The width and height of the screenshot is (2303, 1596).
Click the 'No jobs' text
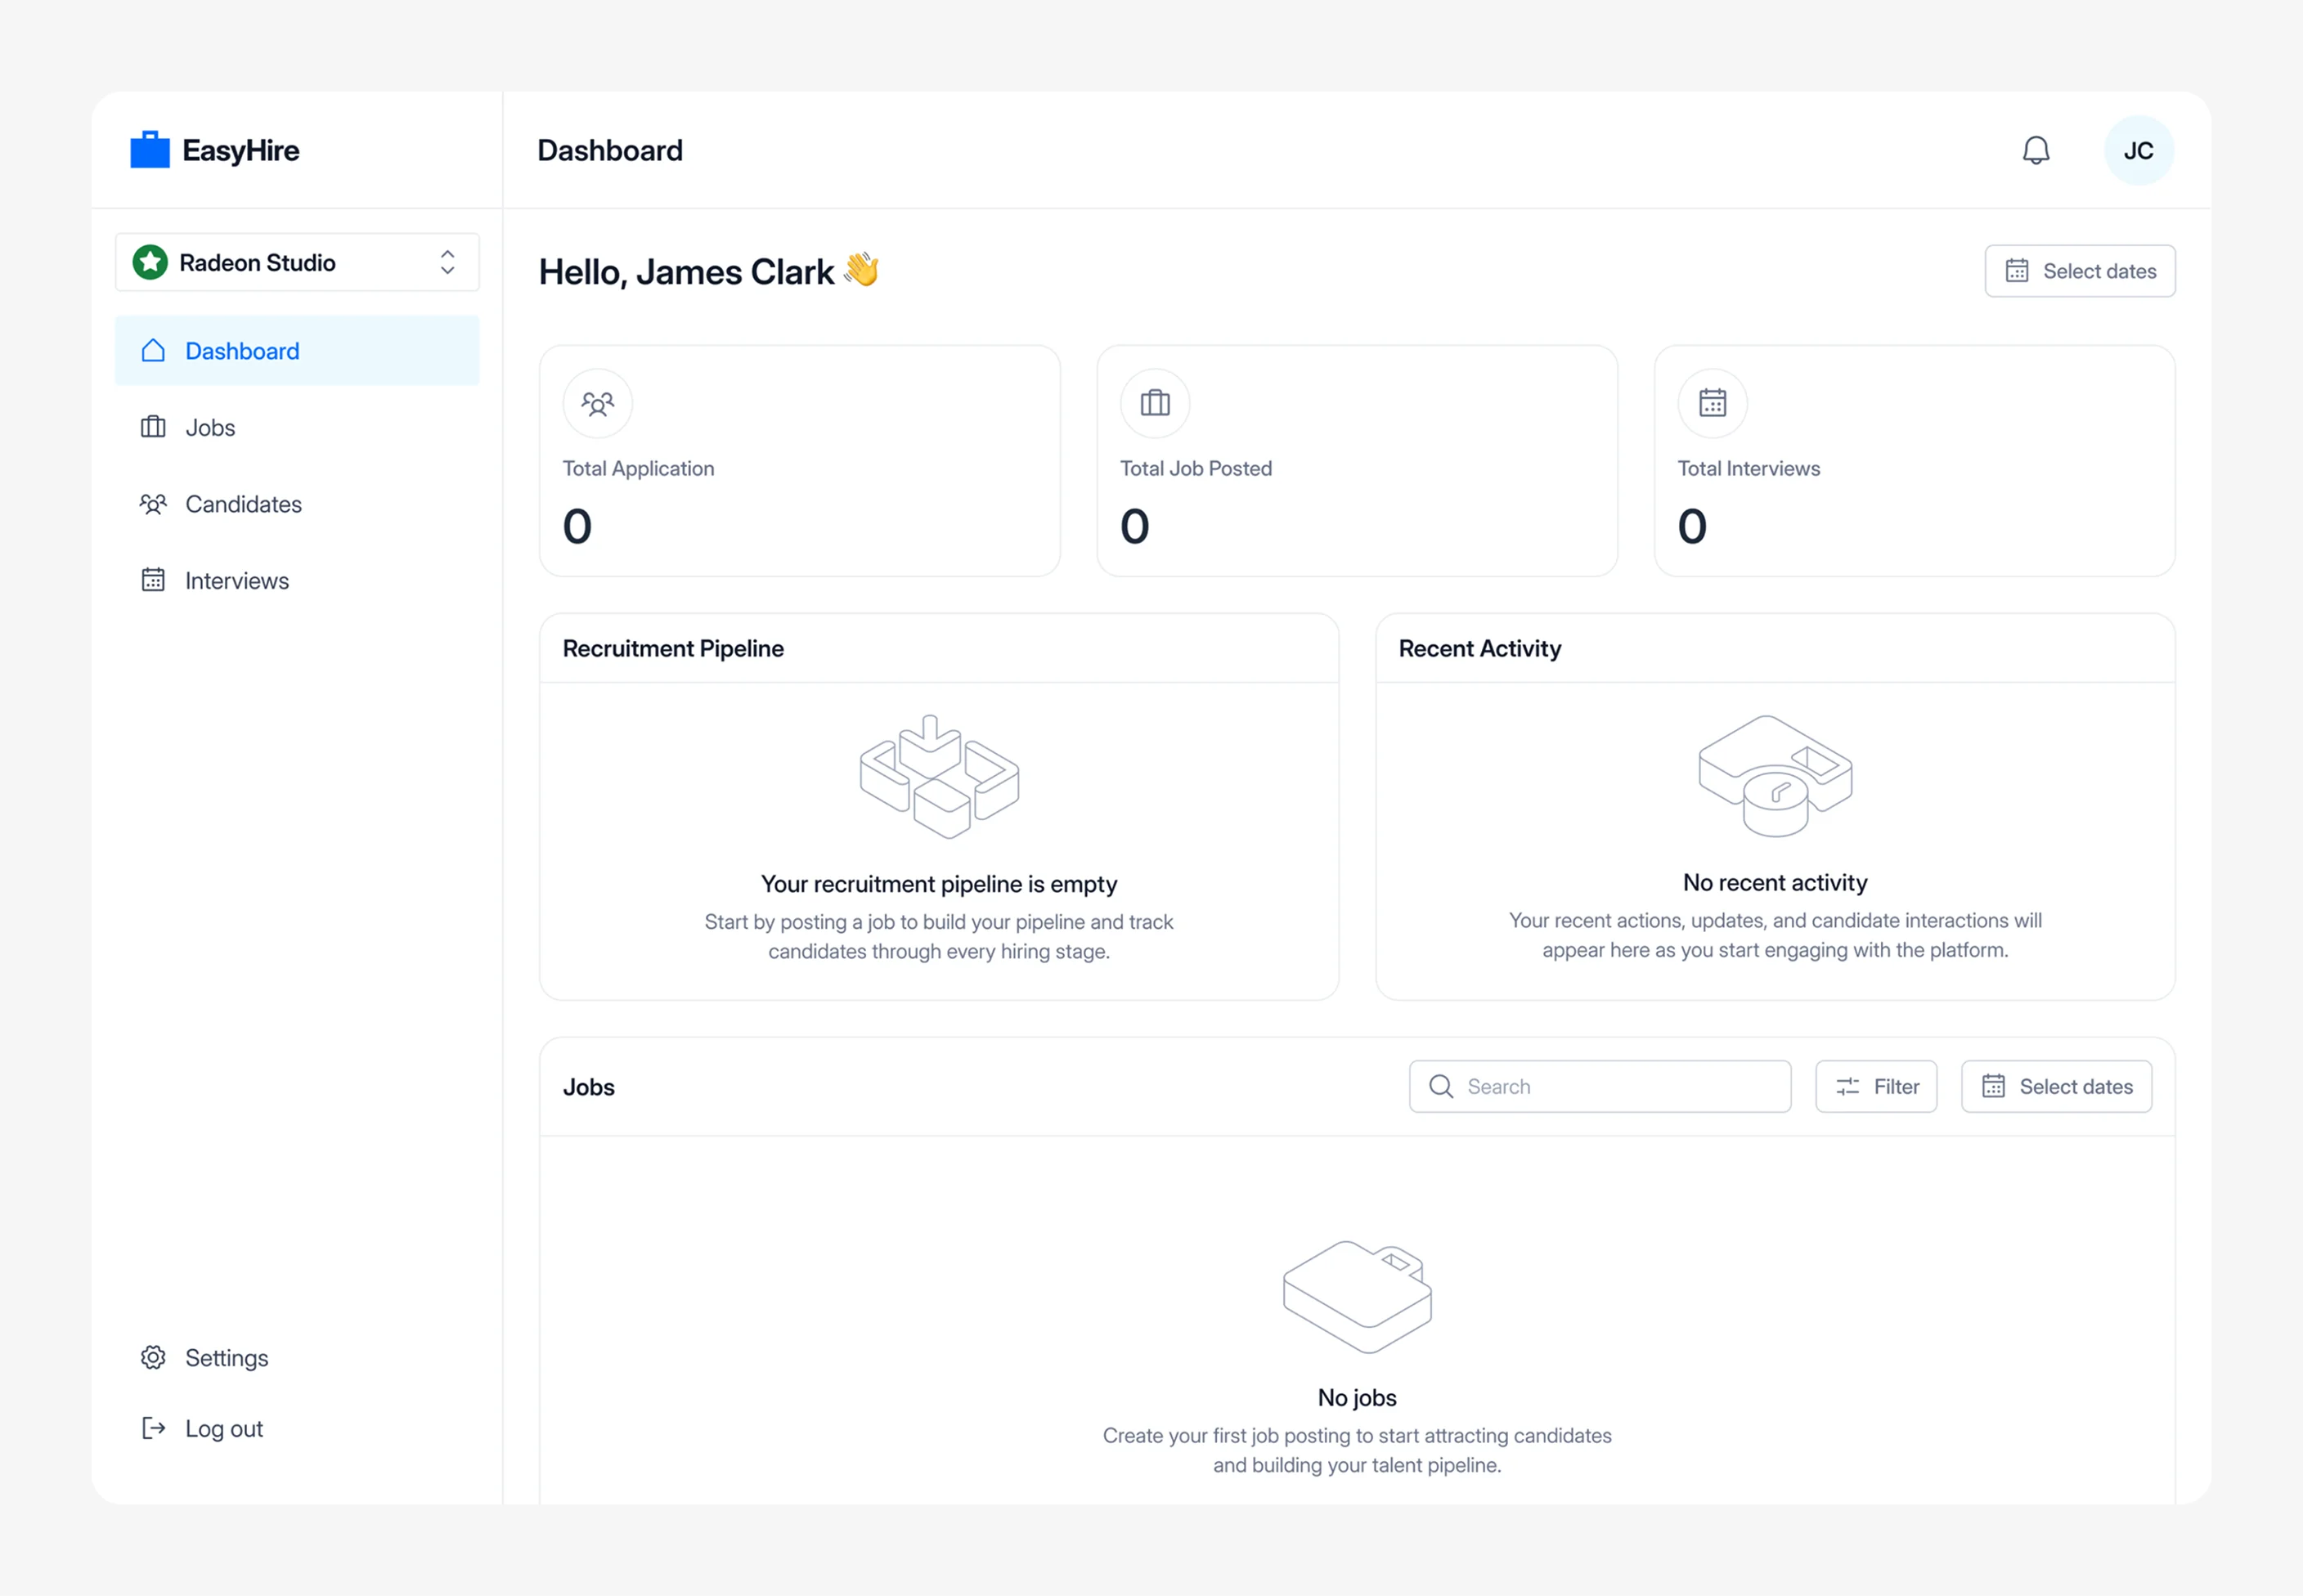coord(1357,1397)
